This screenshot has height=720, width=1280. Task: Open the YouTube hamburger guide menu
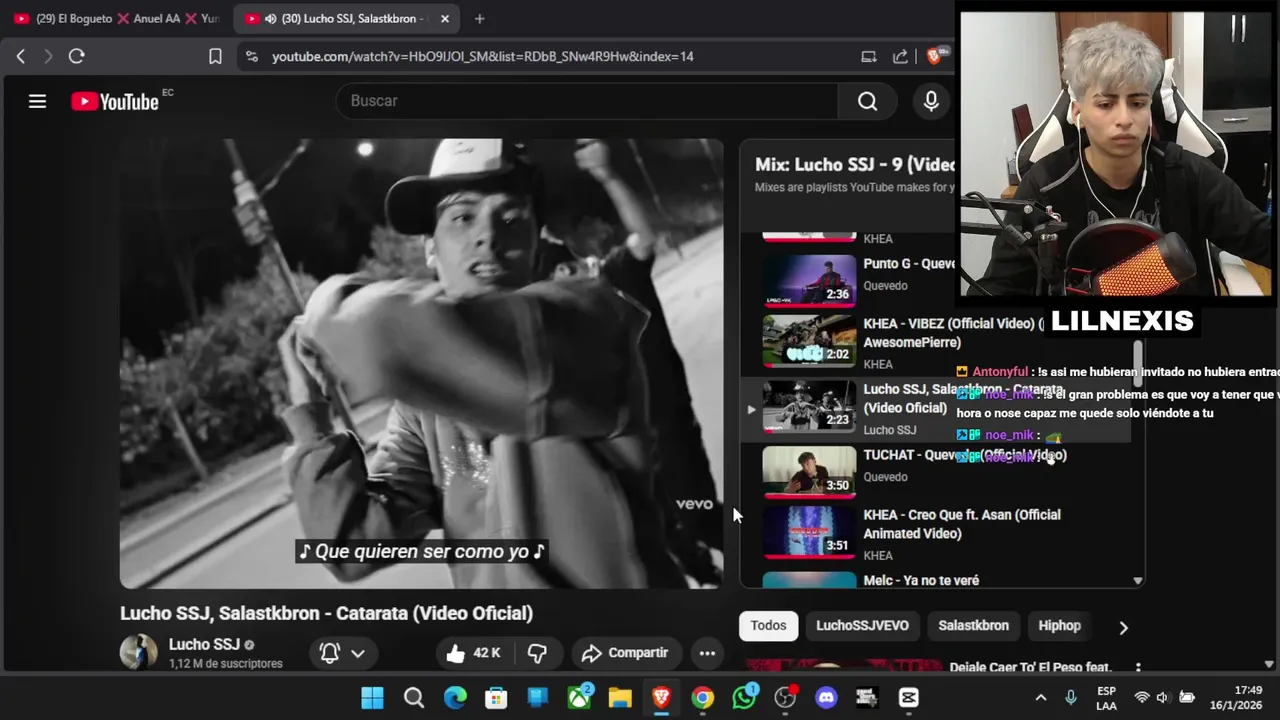(x=37, y=101)
